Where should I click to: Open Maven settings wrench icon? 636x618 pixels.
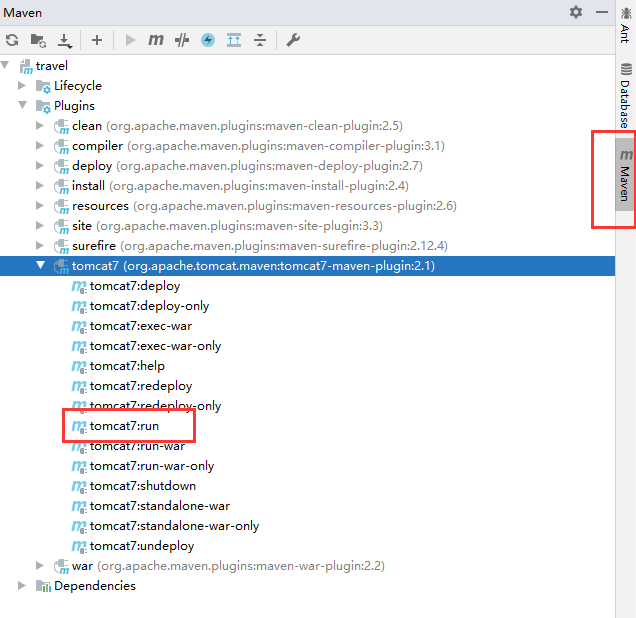pyautogui.click(x=293, y=40)
